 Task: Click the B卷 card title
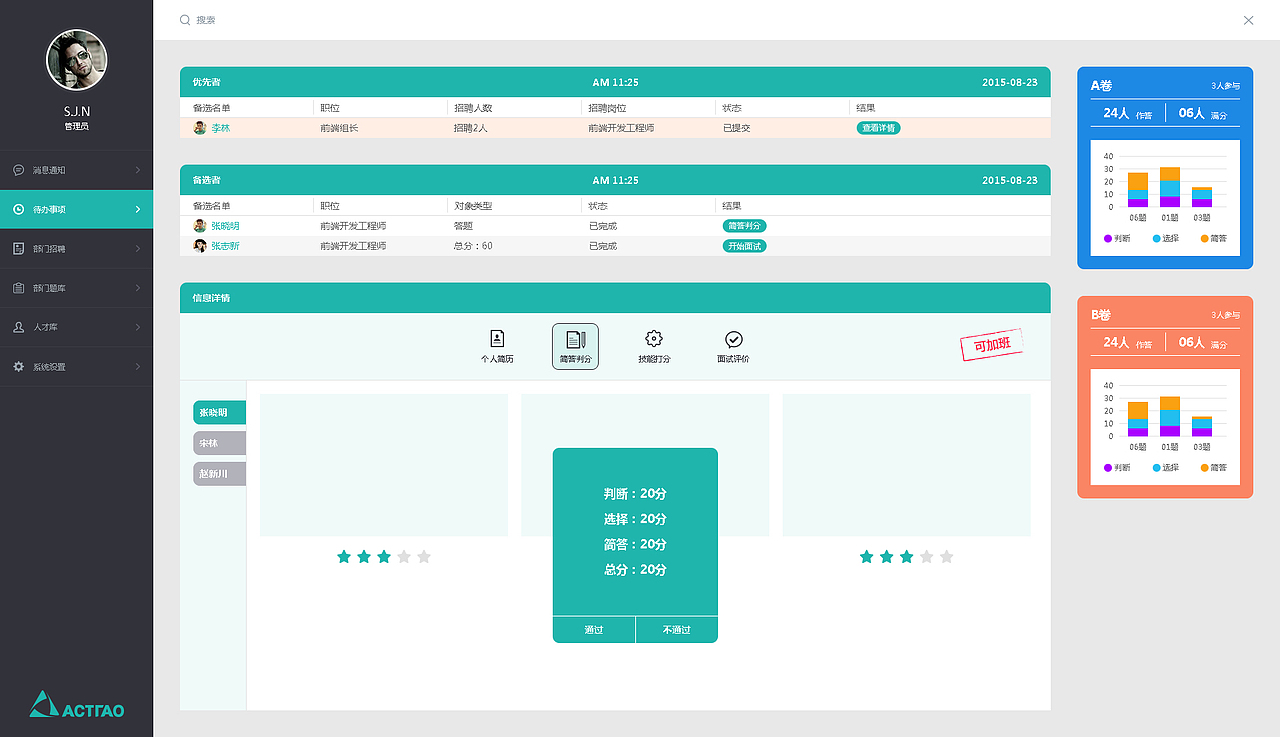point(1101,315)
